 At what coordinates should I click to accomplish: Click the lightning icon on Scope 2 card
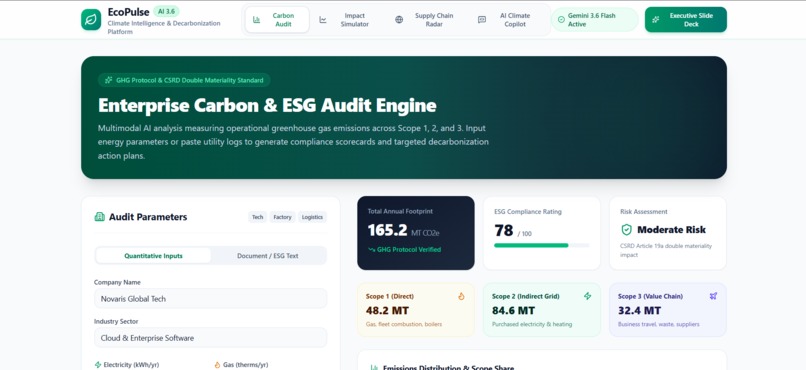click(588, 296)
